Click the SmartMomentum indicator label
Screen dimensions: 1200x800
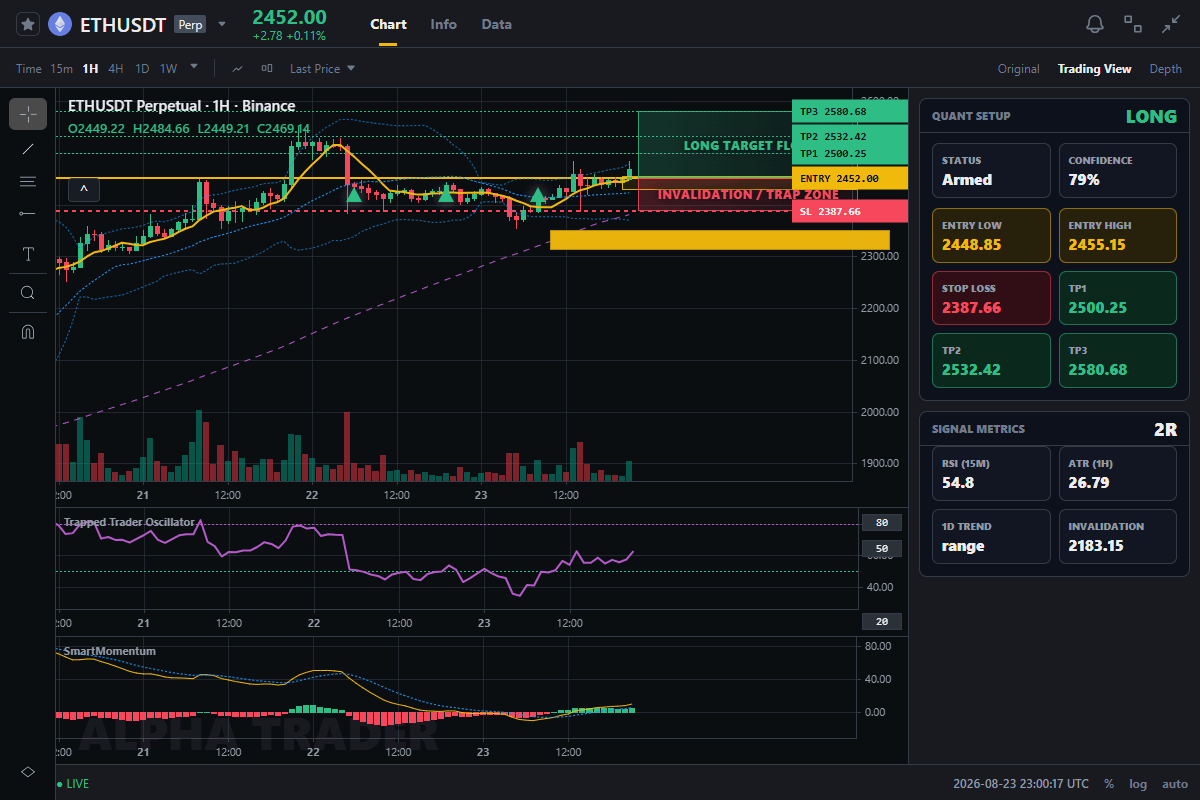[110, 651]
